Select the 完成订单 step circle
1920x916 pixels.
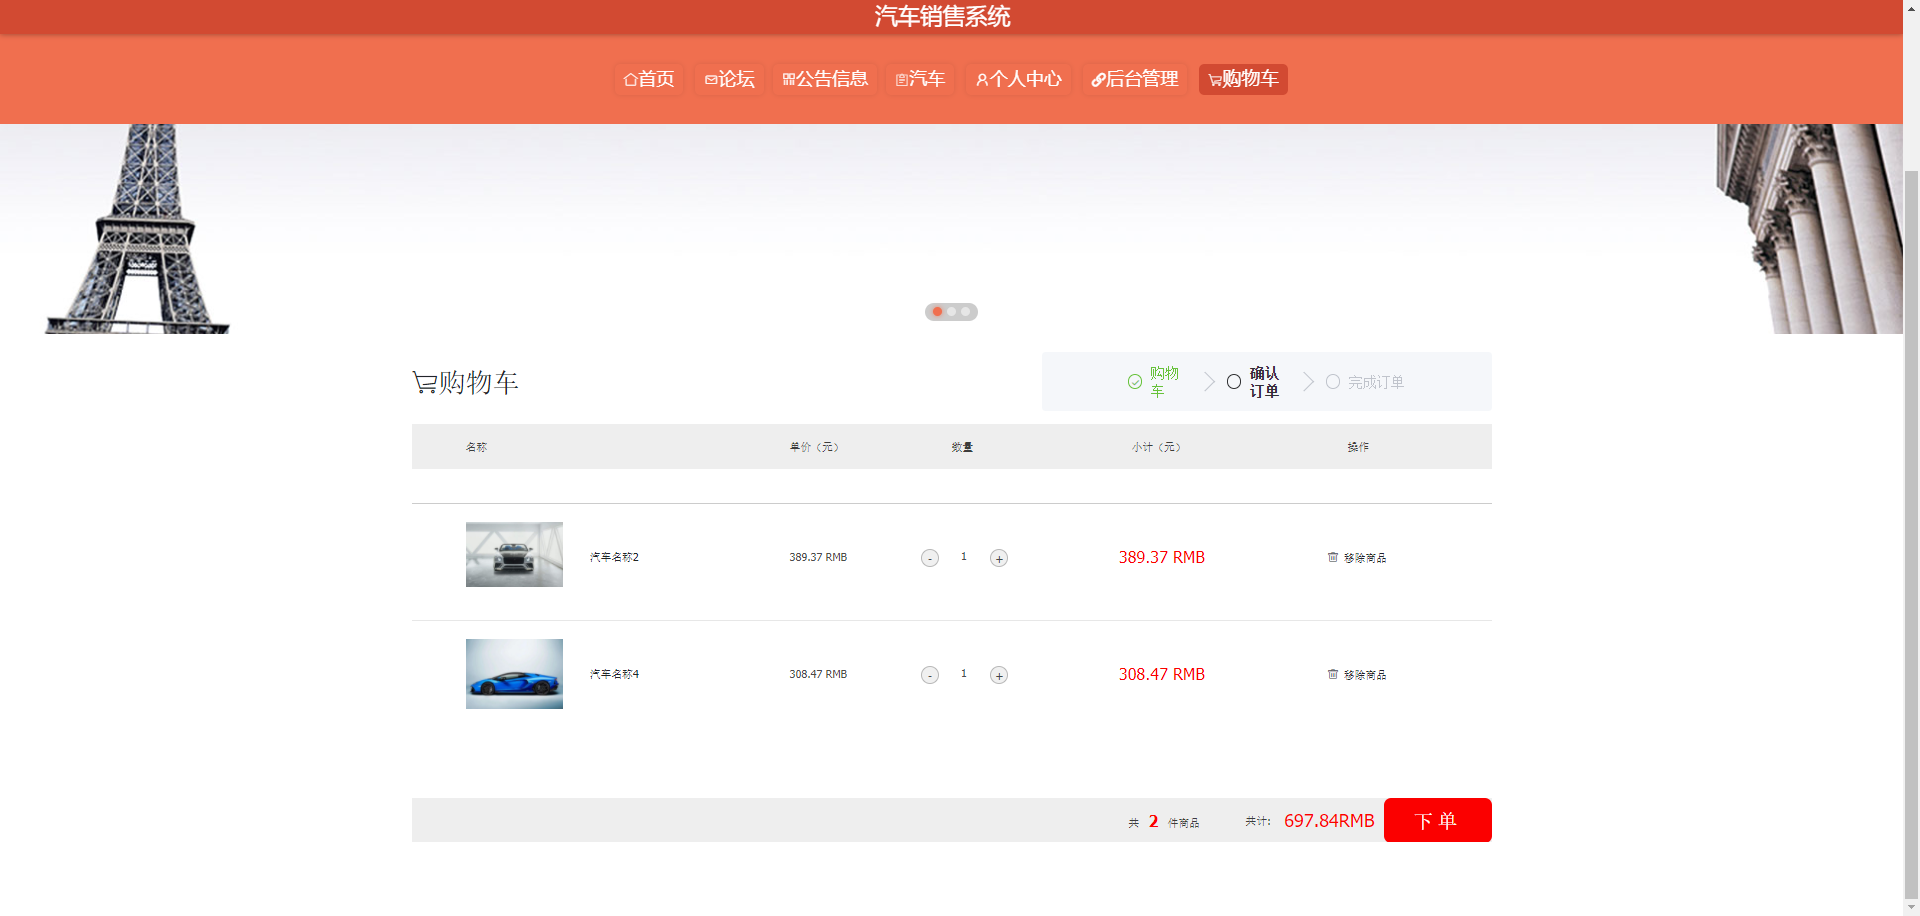[x=1332, y=382]
